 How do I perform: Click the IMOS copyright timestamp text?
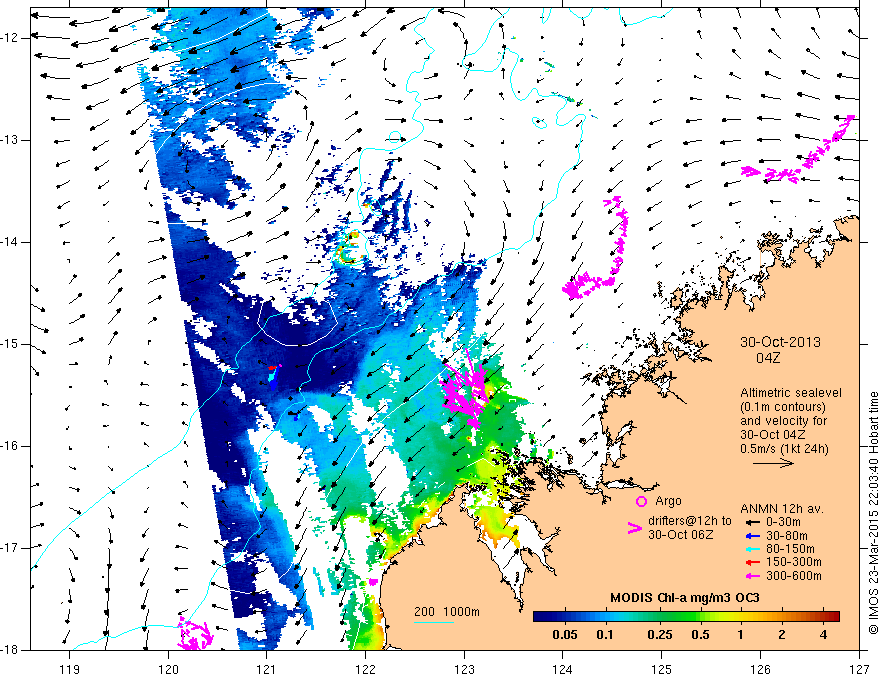click(873, 513)
